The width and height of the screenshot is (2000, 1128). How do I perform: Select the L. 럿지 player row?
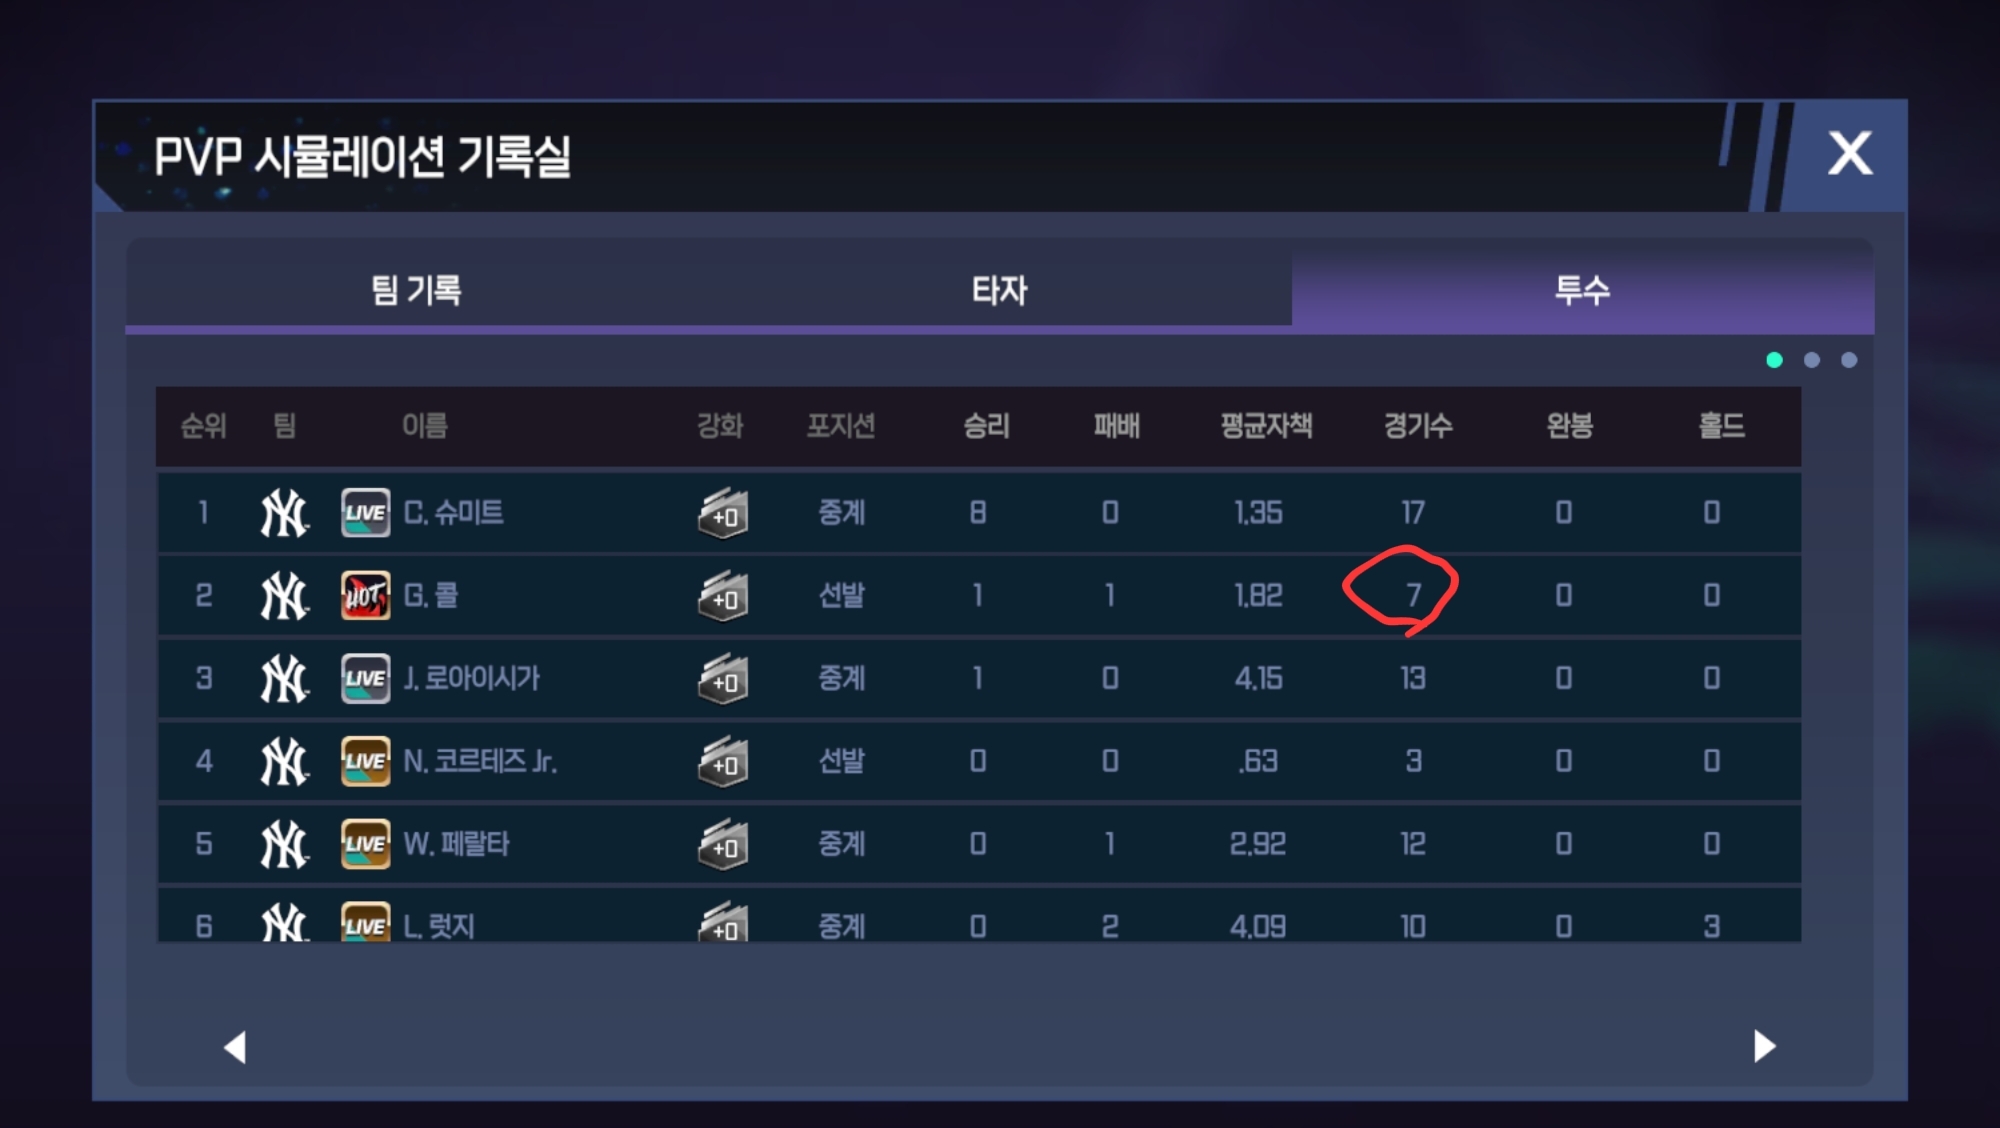pos(979,915)
